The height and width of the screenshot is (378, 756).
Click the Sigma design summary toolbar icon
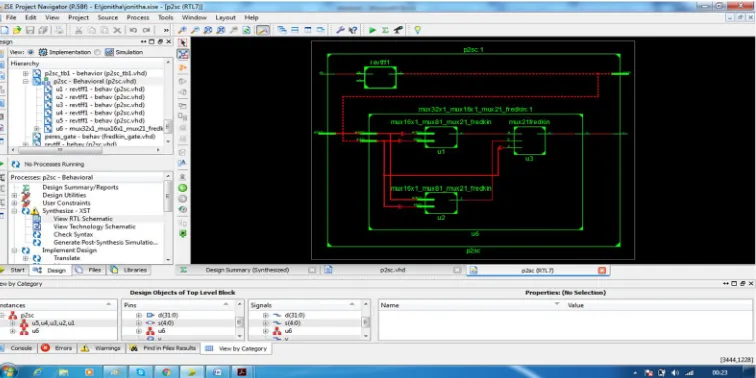click(385, 30)
